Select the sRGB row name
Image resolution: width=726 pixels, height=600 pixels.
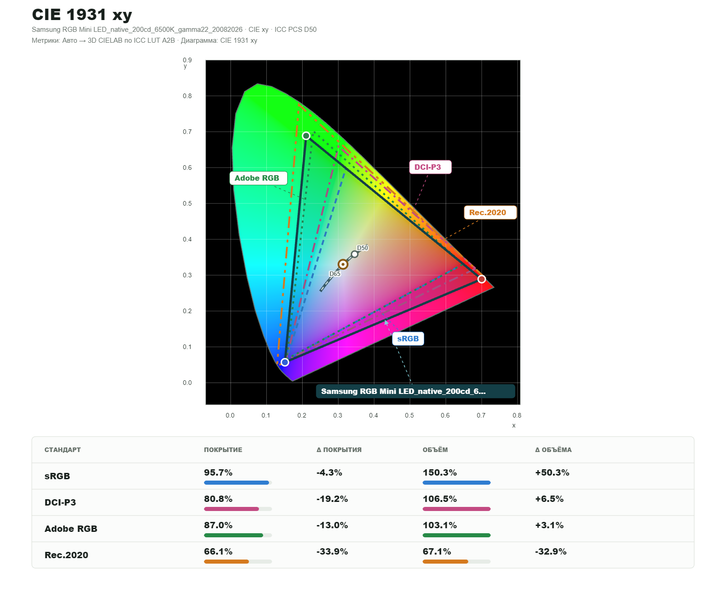pos(57,476)
